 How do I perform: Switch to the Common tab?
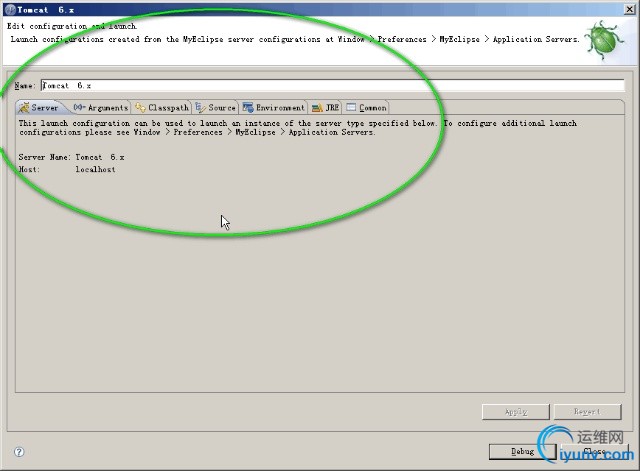(366, 108)
